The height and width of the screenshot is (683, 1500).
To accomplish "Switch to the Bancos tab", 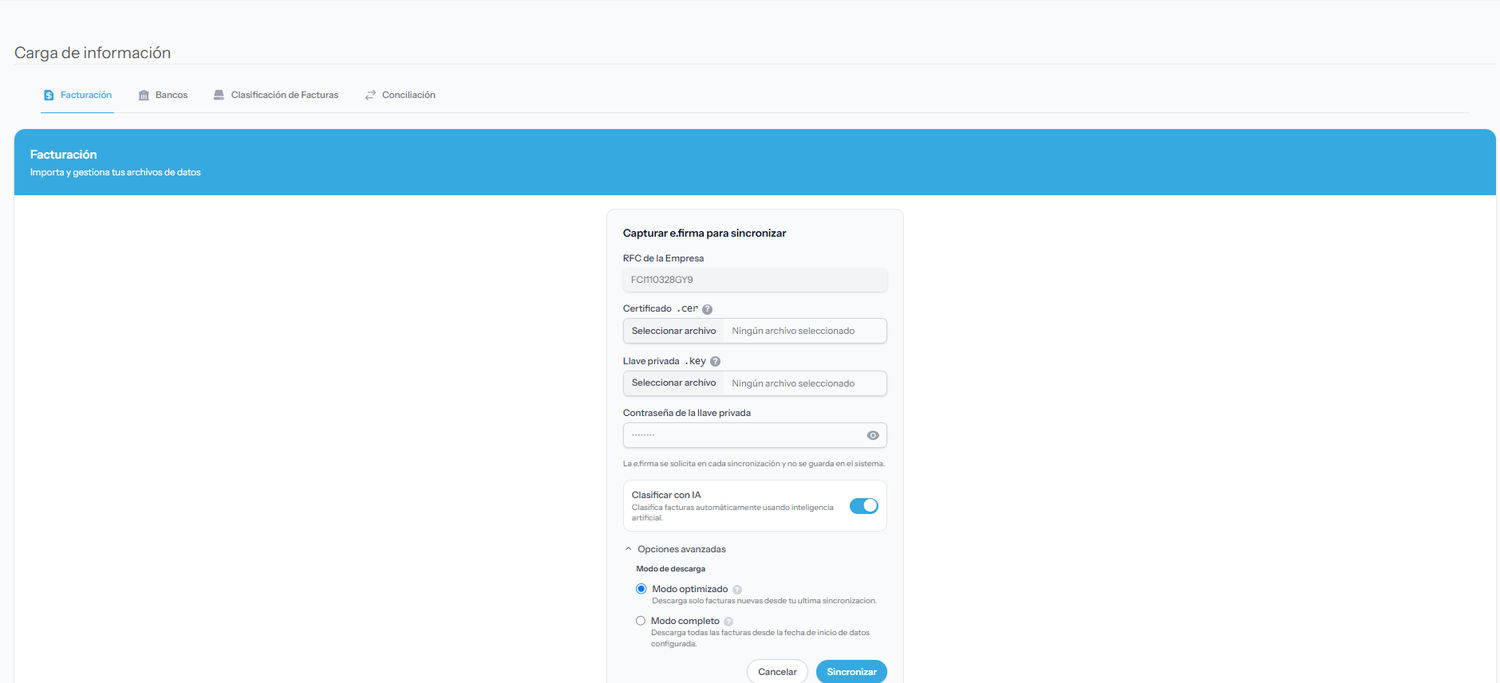I will (163, 95).
